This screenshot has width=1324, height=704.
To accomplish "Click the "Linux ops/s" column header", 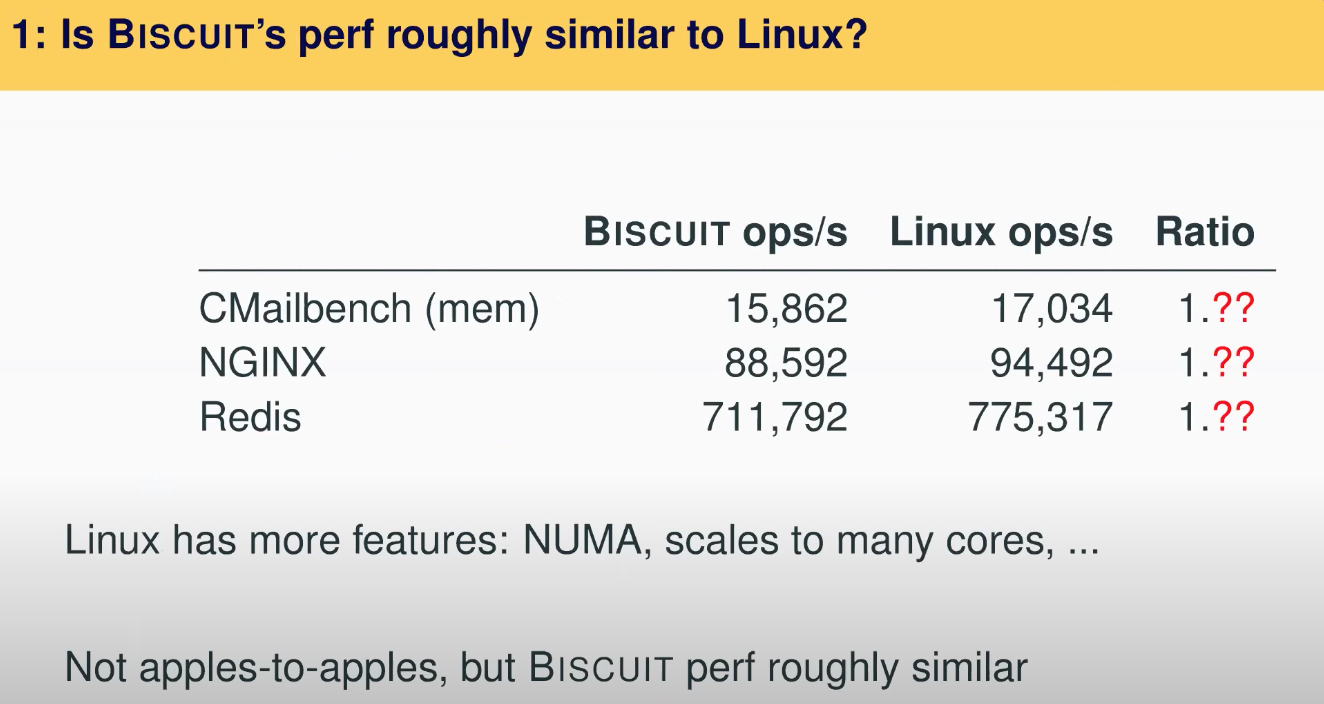I will (x=1001, y=233).
